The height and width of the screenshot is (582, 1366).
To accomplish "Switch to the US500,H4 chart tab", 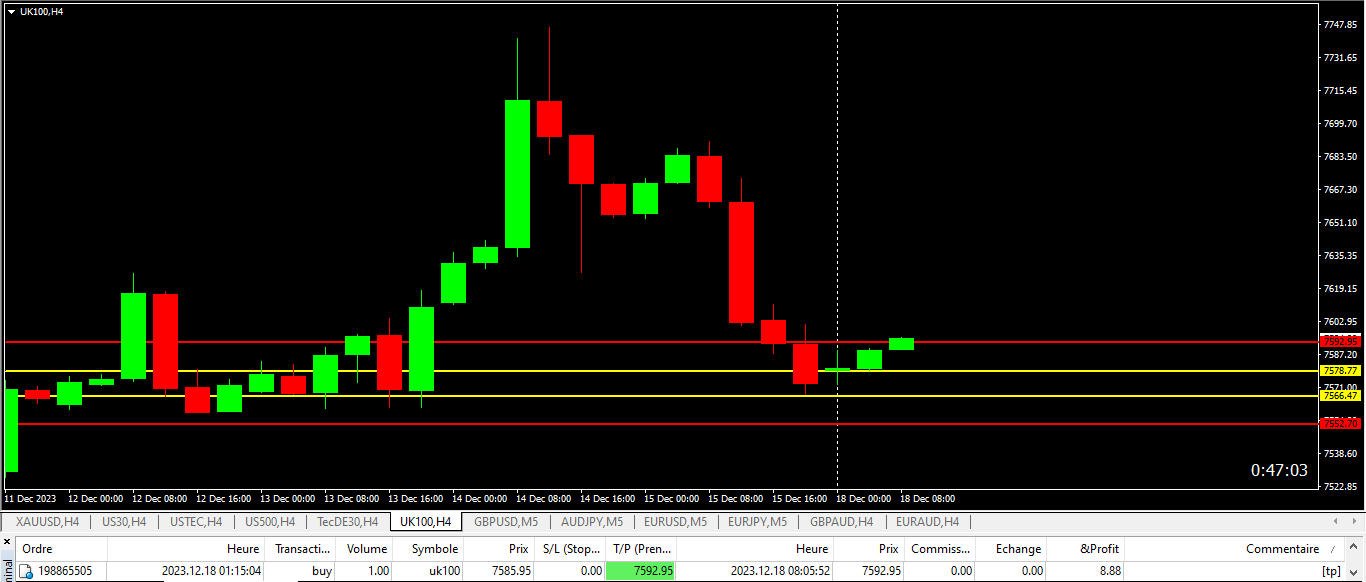I will point(269,521).
